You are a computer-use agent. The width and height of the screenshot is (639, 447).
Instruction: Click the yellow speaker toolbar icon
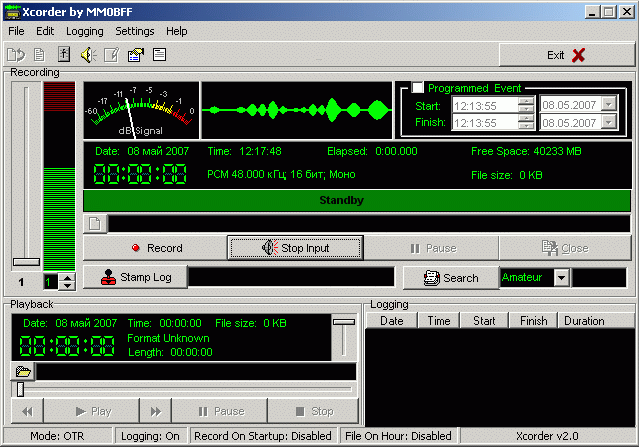[x=88, y=55]
